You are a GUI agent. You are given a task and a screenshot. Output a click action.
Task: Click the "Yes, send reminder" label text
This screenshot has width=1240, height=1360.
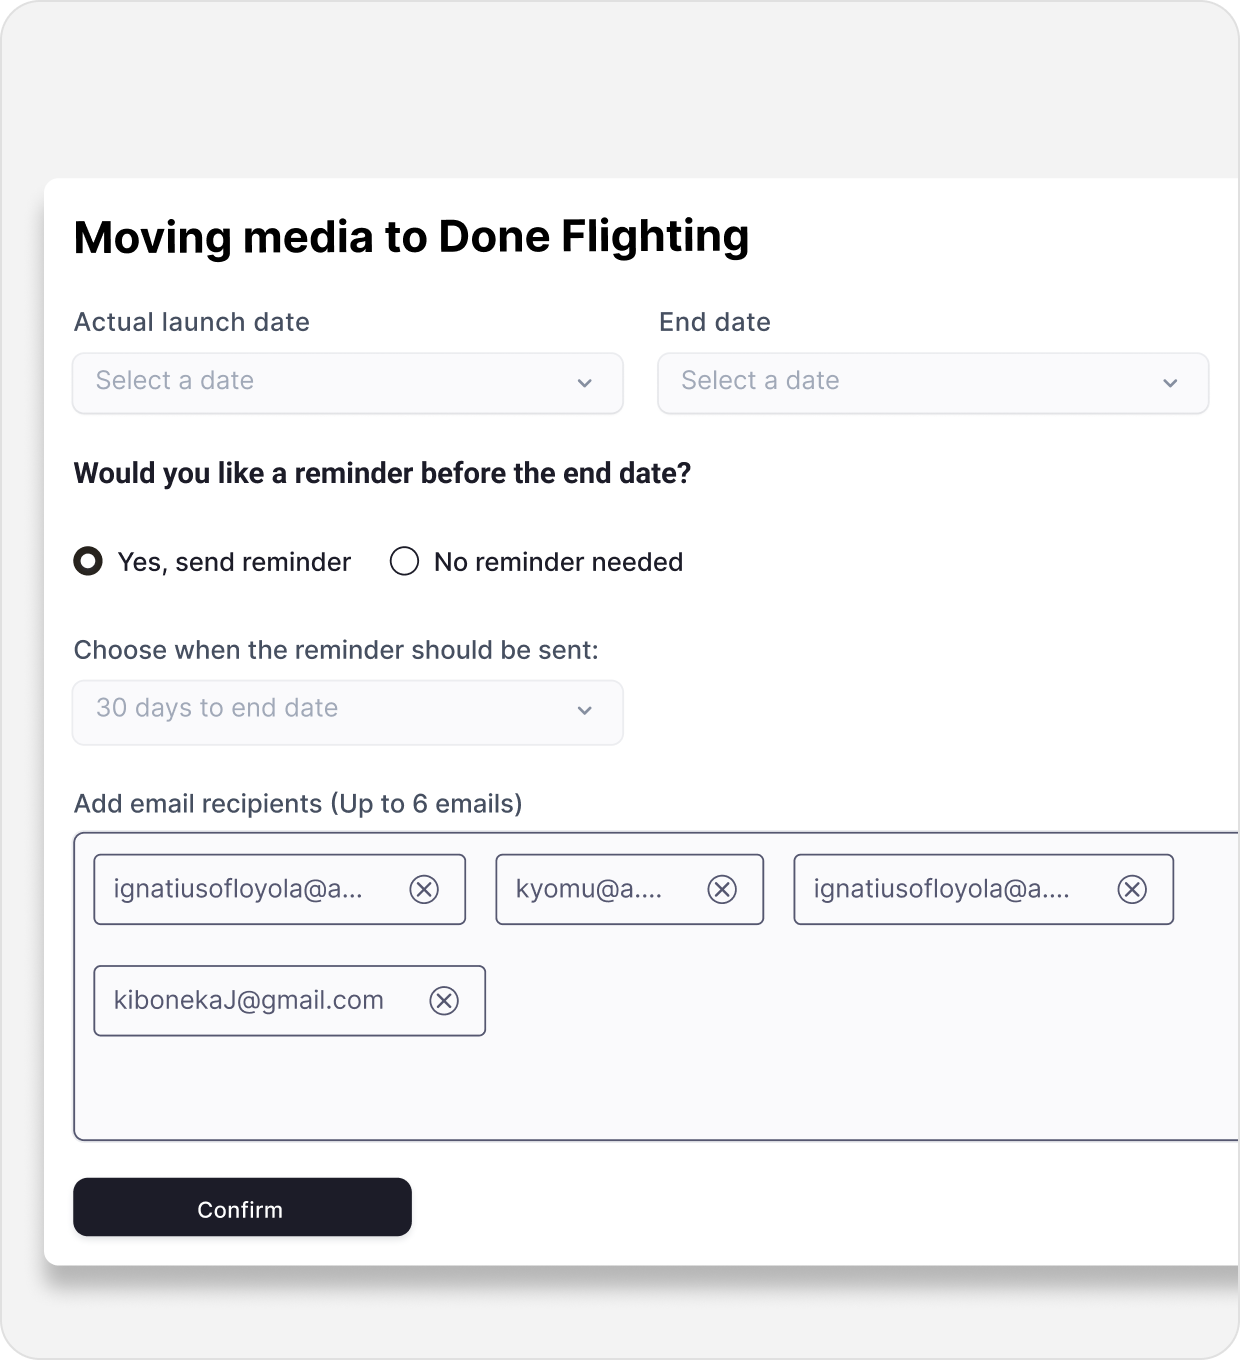(x=234, y=562)
